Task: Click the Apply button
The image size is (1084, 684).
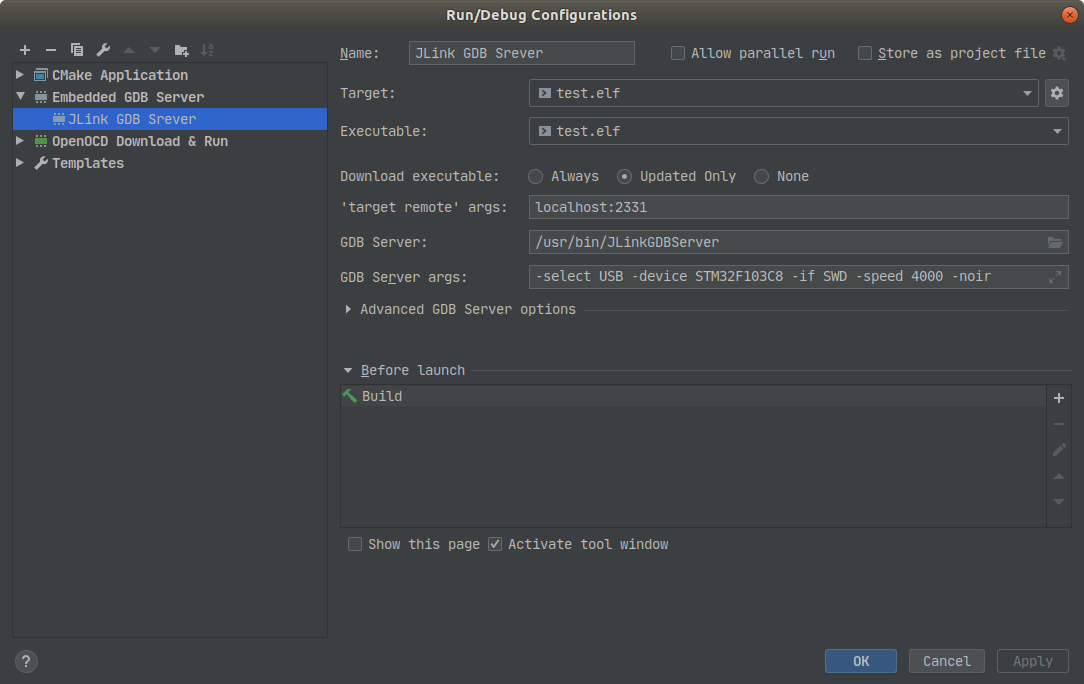Action: (x=1033, y=661)
